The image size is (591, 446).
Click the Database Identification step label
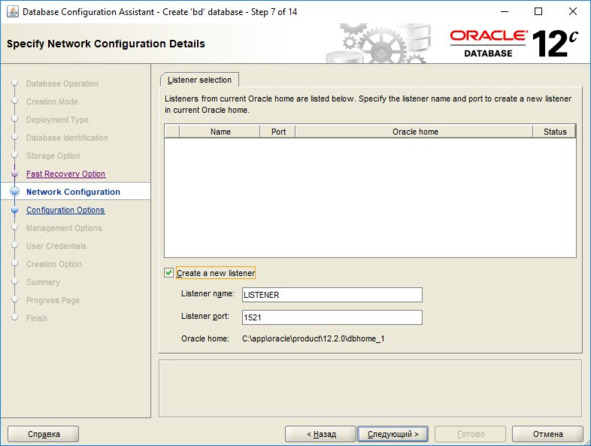[67, 138]
